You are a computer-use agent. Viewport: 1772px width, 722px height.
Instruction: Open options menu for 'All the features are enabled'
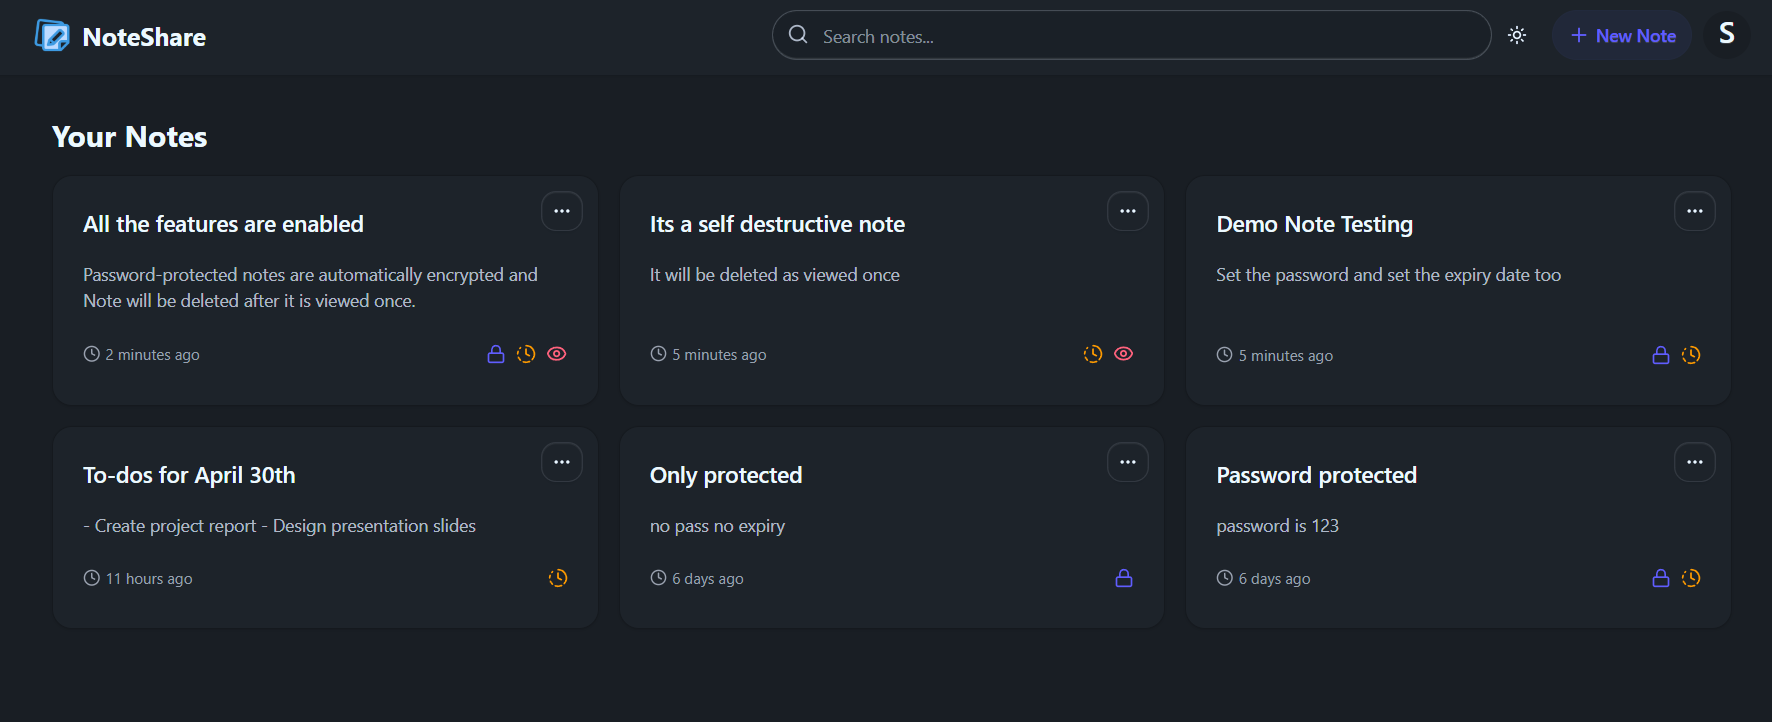562,211
